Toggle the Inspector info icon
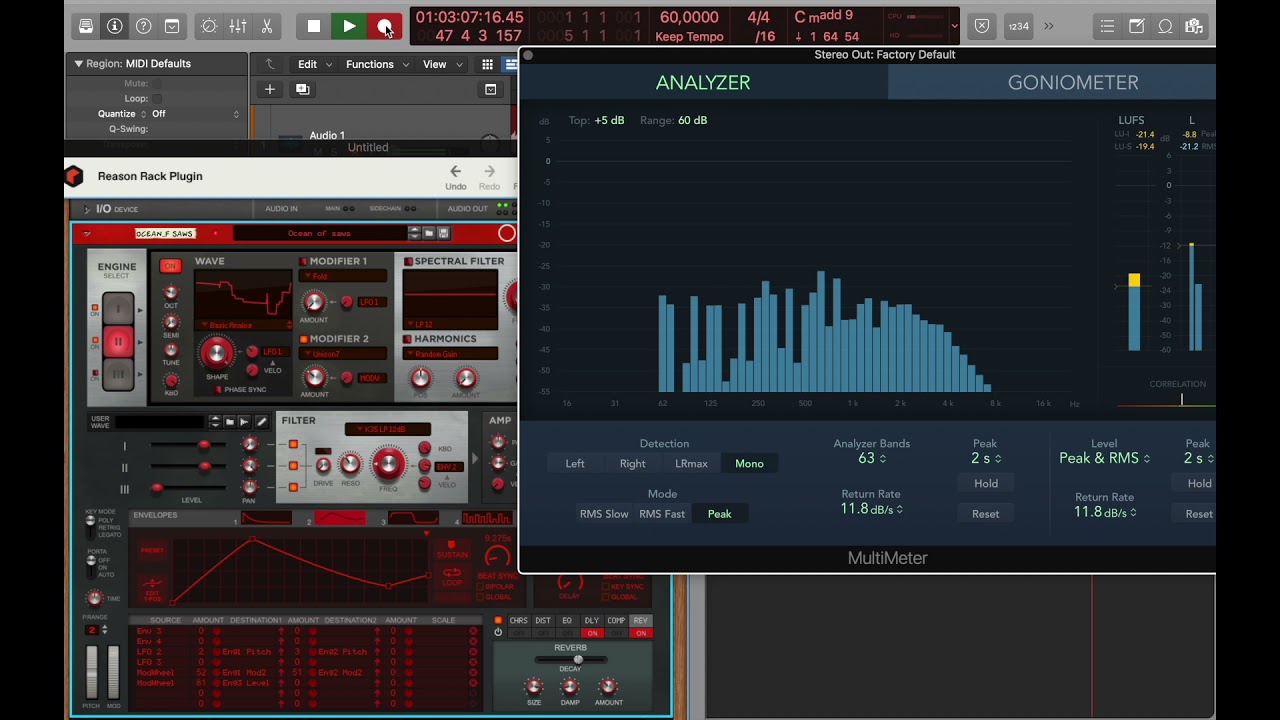Viewport: 1280px width, 720px height. pyautogui.click(x=114, y=26)
